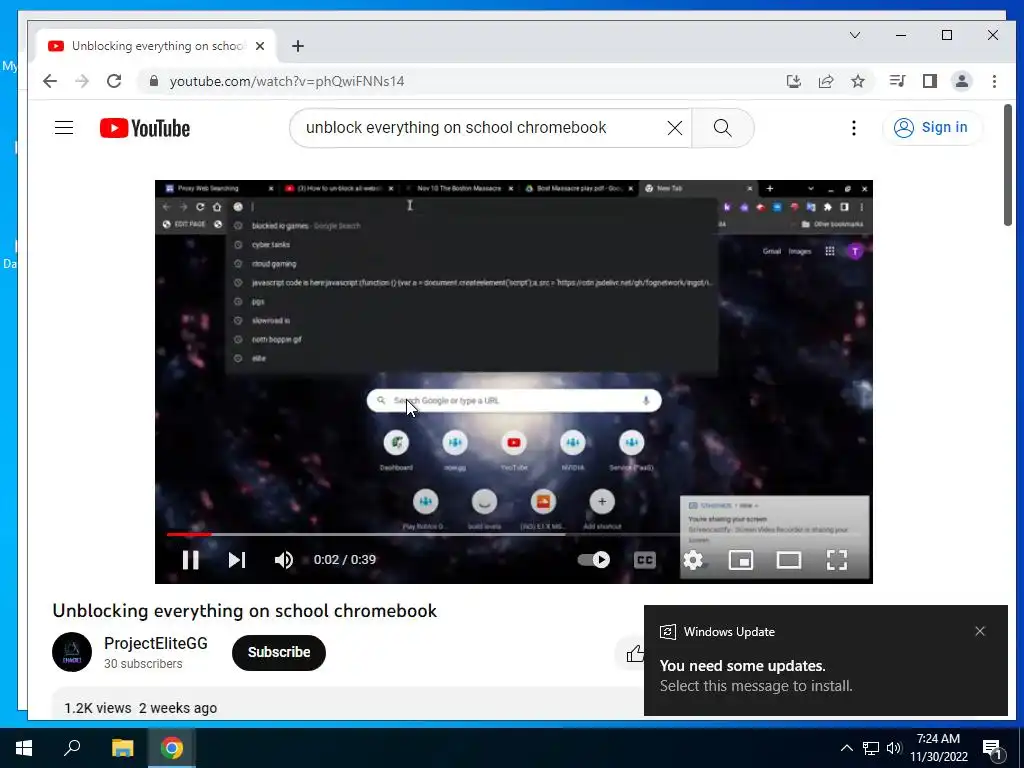Open volume tray icon
This screenshot has height=768, width=1024.
894,748
